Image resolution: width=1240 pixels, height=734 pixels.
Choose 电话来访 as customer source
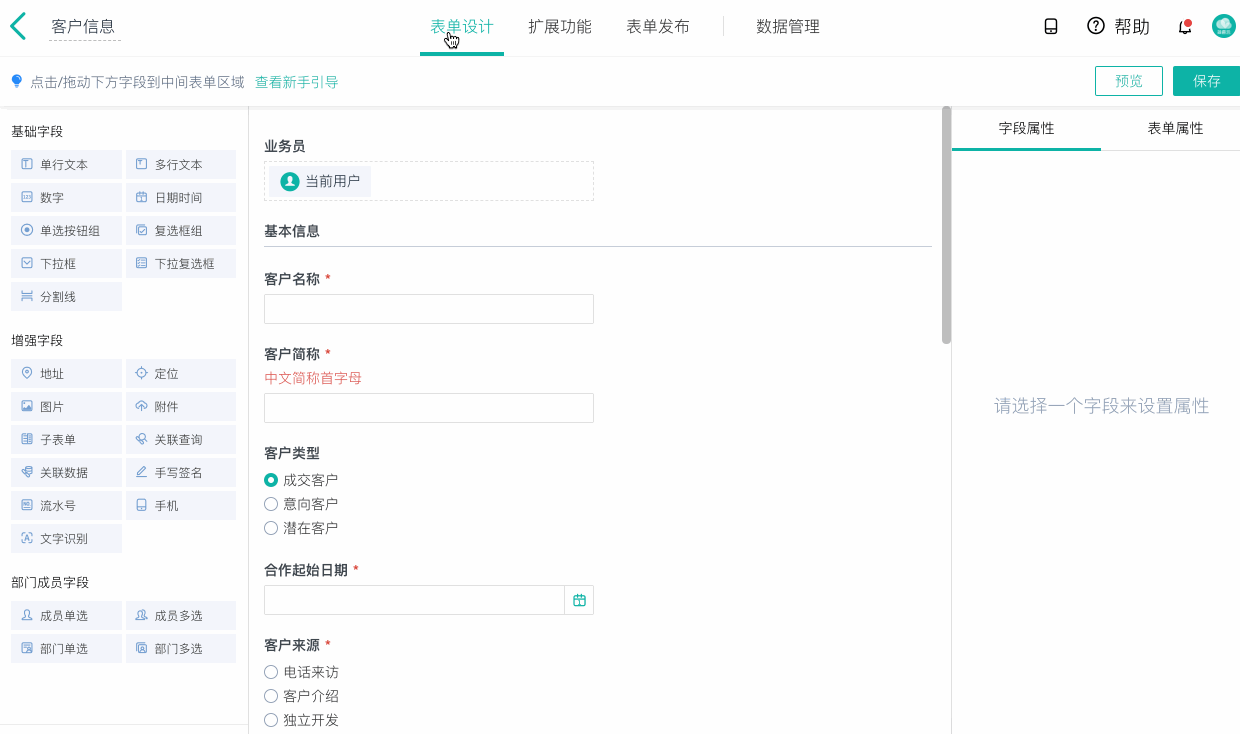[271, 672]
